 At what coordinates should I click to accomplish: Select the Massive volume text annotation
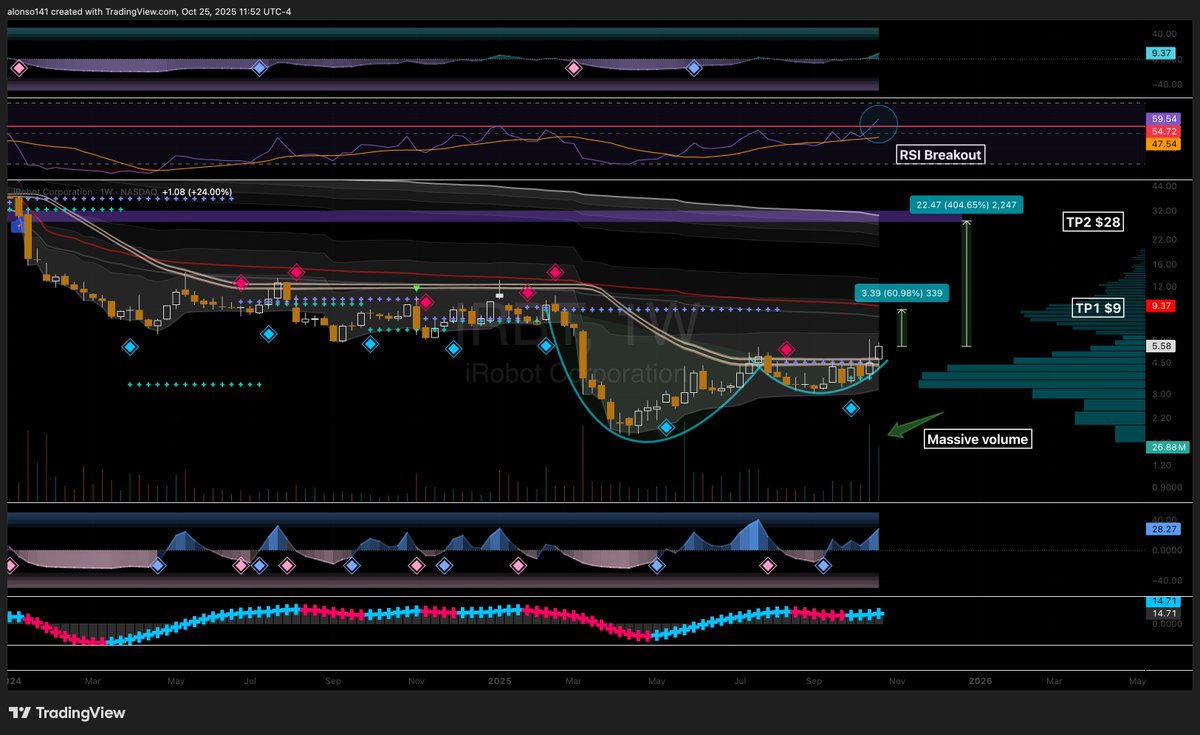pyautogui.click(x=977, y=439)
